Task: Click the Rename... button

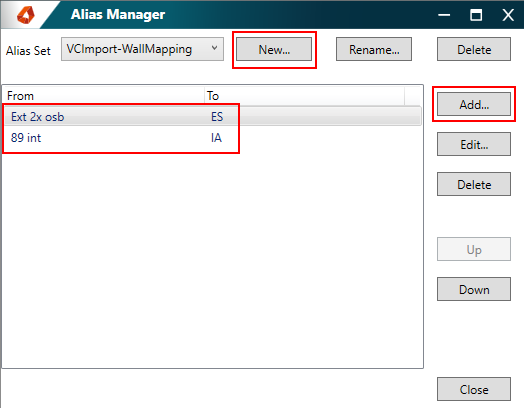Action: click(x=374, y=49)
